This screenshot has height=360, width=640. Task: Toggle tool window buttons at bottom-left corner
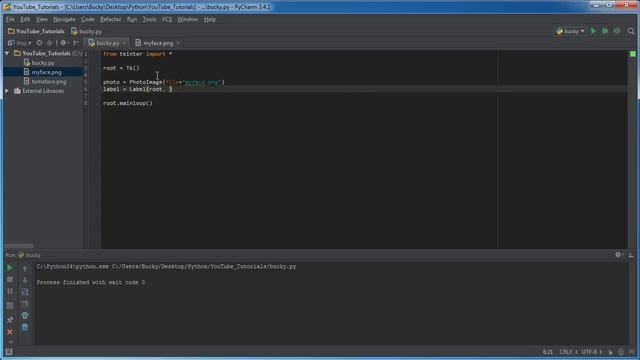pos(9,351)
